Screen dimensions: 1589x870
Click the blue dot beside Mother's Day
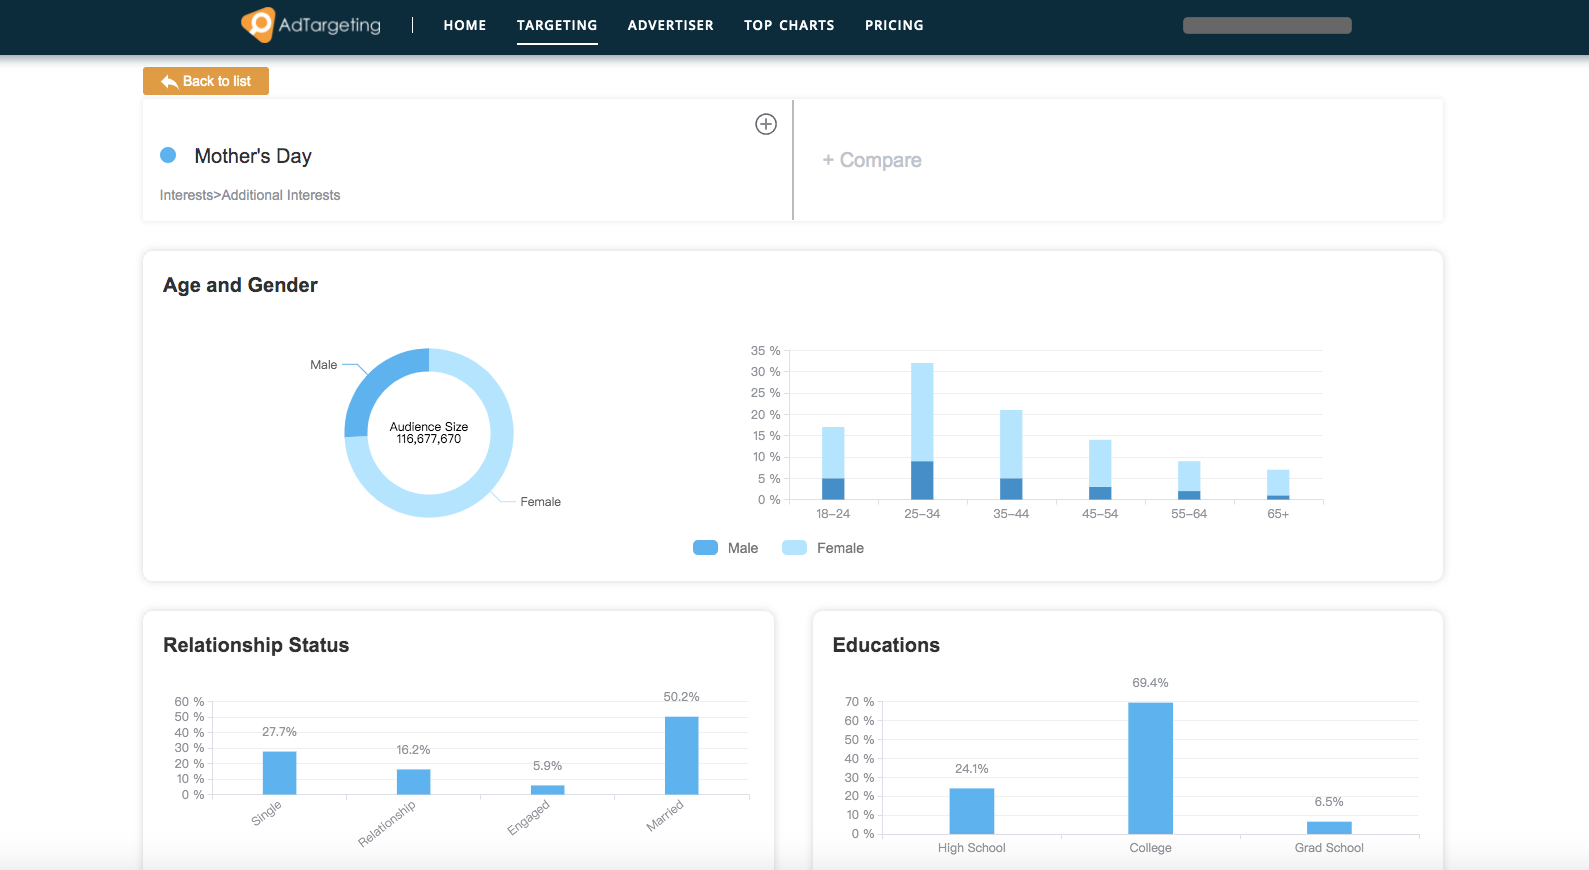click(168, 155)
